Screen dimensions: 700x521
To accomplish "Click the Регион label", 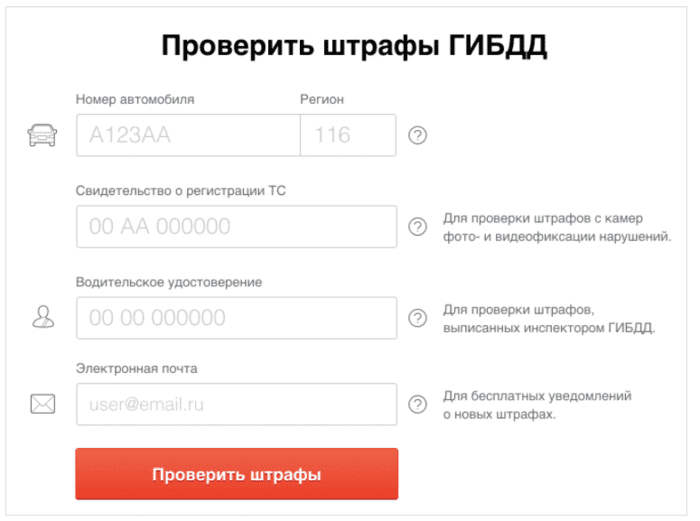I will tap(322, 99).
